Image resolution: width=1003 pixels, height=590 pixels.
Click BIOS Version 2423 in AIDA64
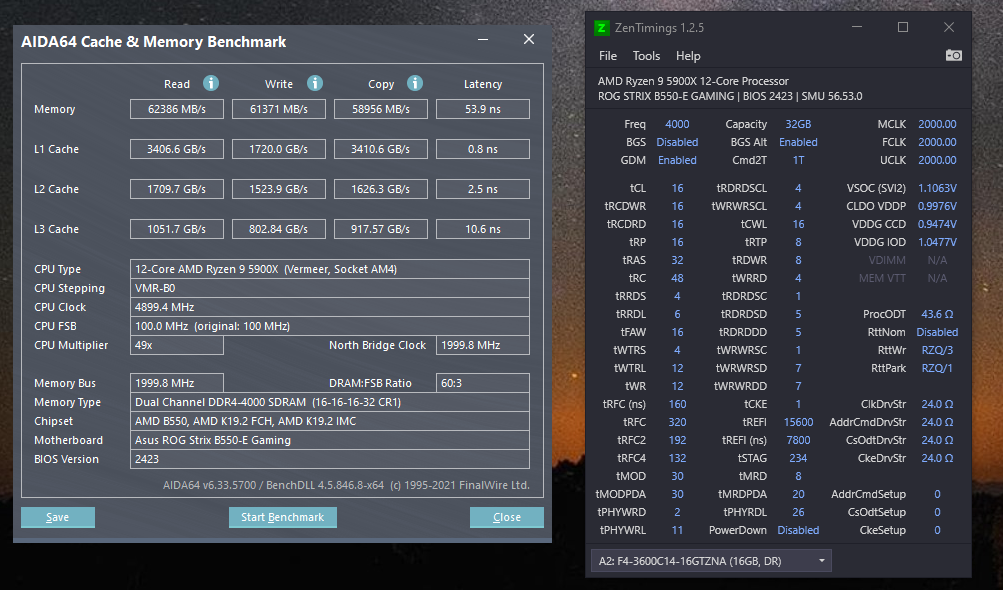[x=329, y=459]
